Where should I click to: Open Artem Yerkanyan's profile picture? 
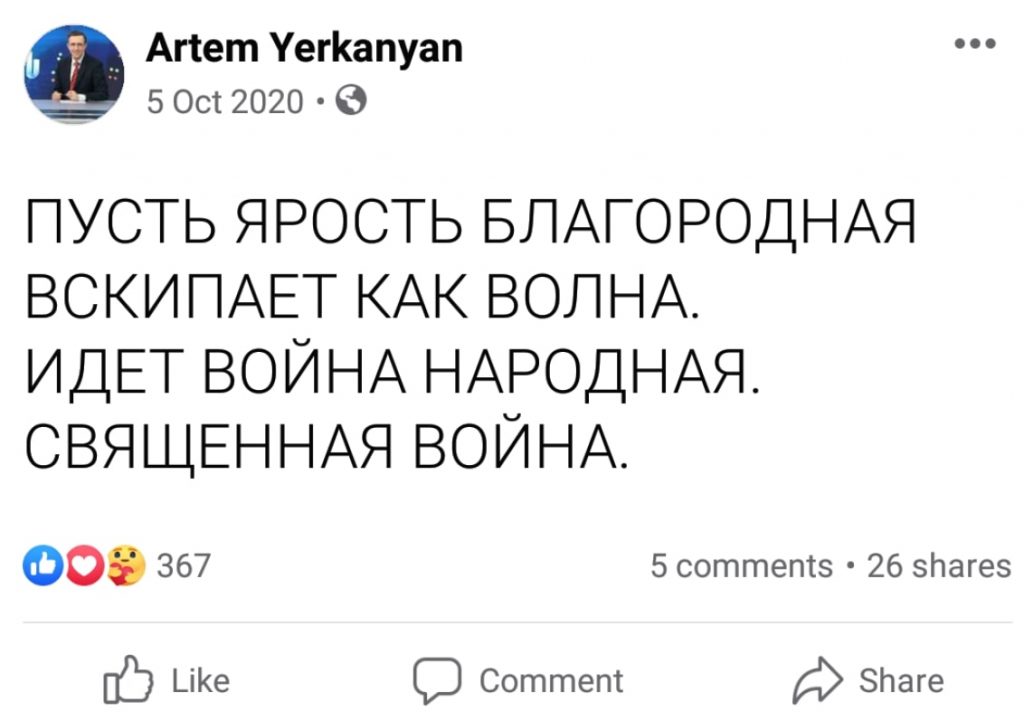point(73,74)
